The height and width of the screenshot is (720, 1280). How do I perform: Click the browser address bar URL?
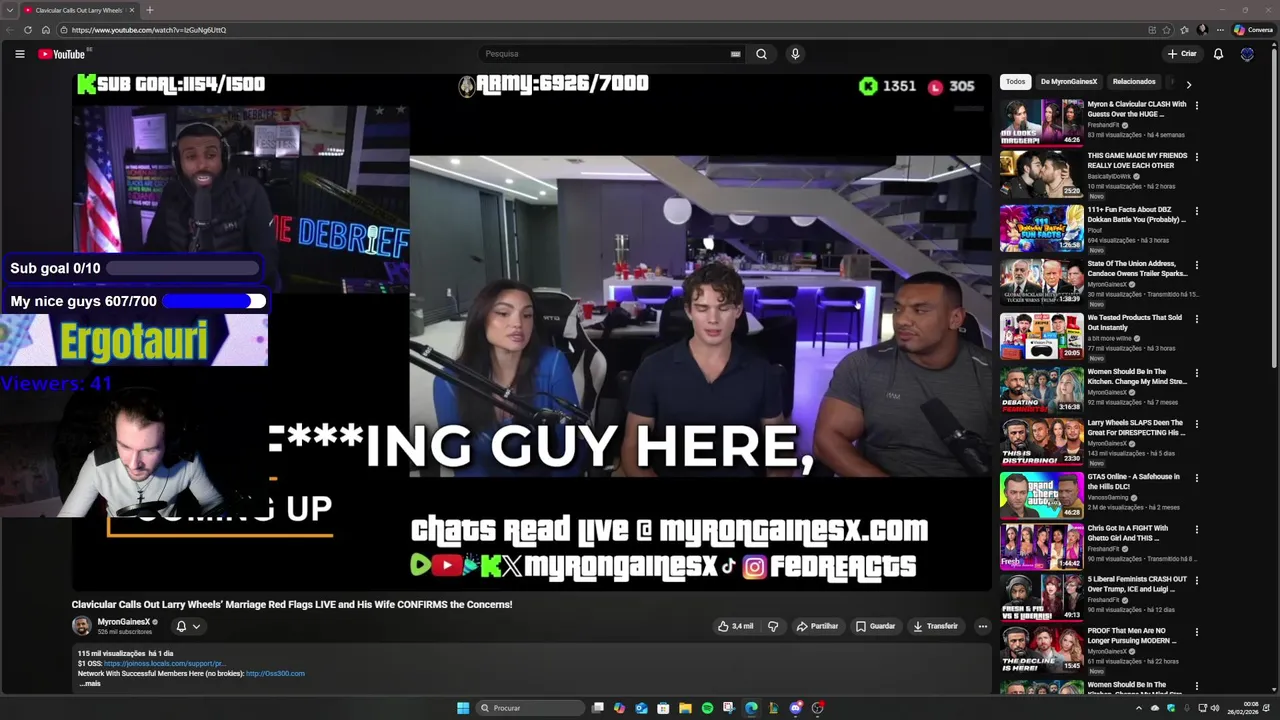click(149, 30)
